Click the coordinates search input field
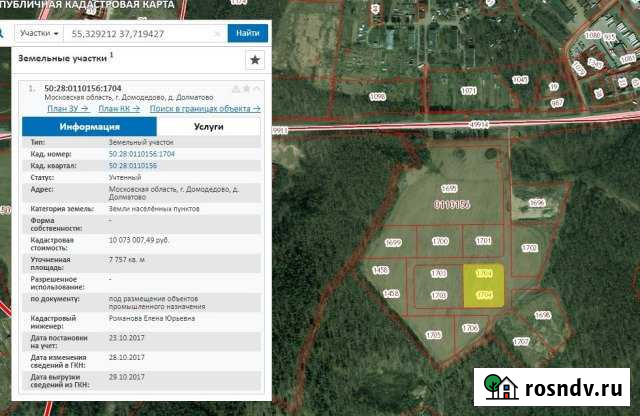This screenshot has width=640, height=416. (135, 33)
